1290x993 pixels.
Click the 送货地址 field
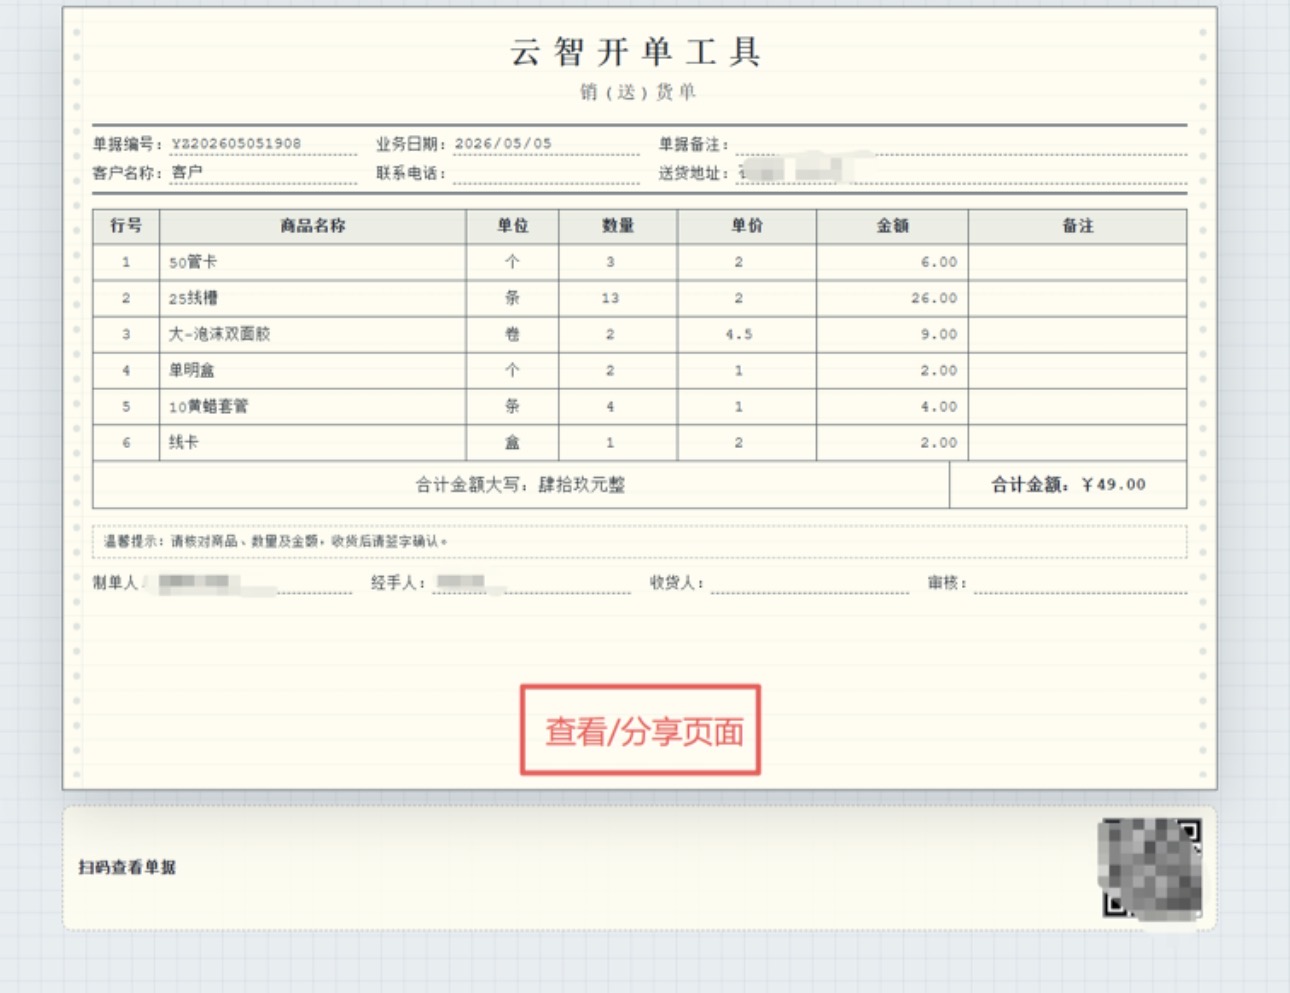pos(961,174)
